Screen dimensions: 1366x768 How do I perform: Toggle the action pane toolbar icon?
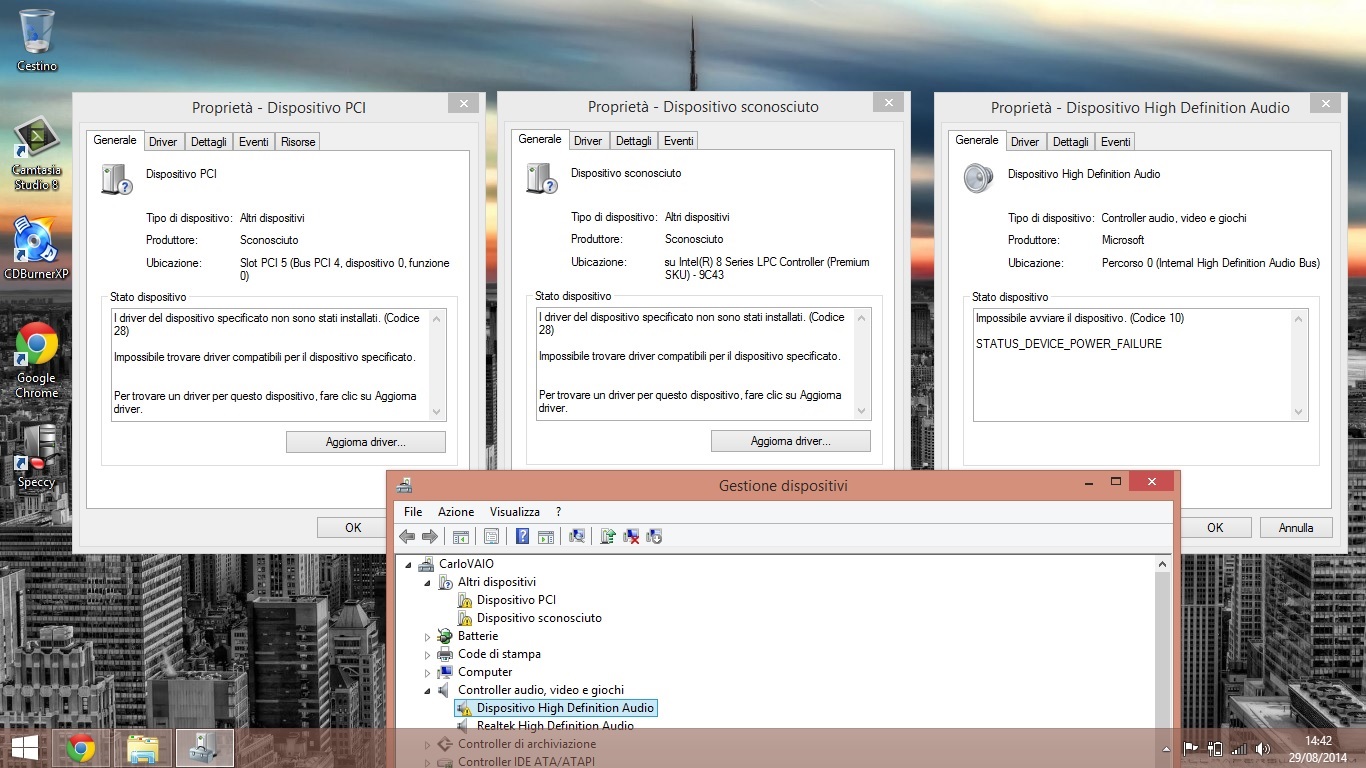(x=546, y=536)
